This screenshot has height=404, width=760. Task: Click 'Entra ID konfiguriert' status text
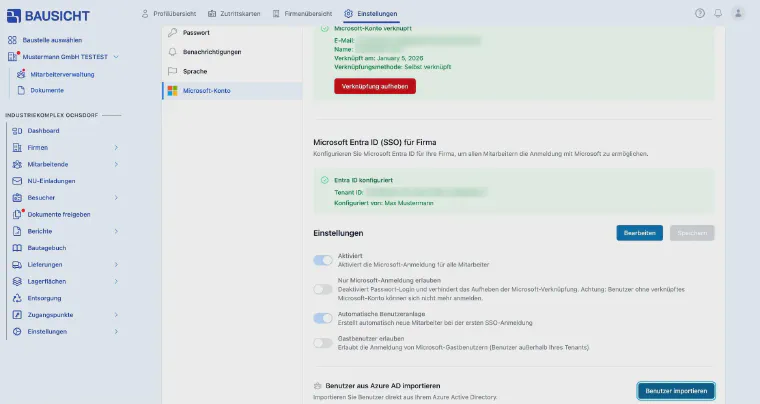364,180
